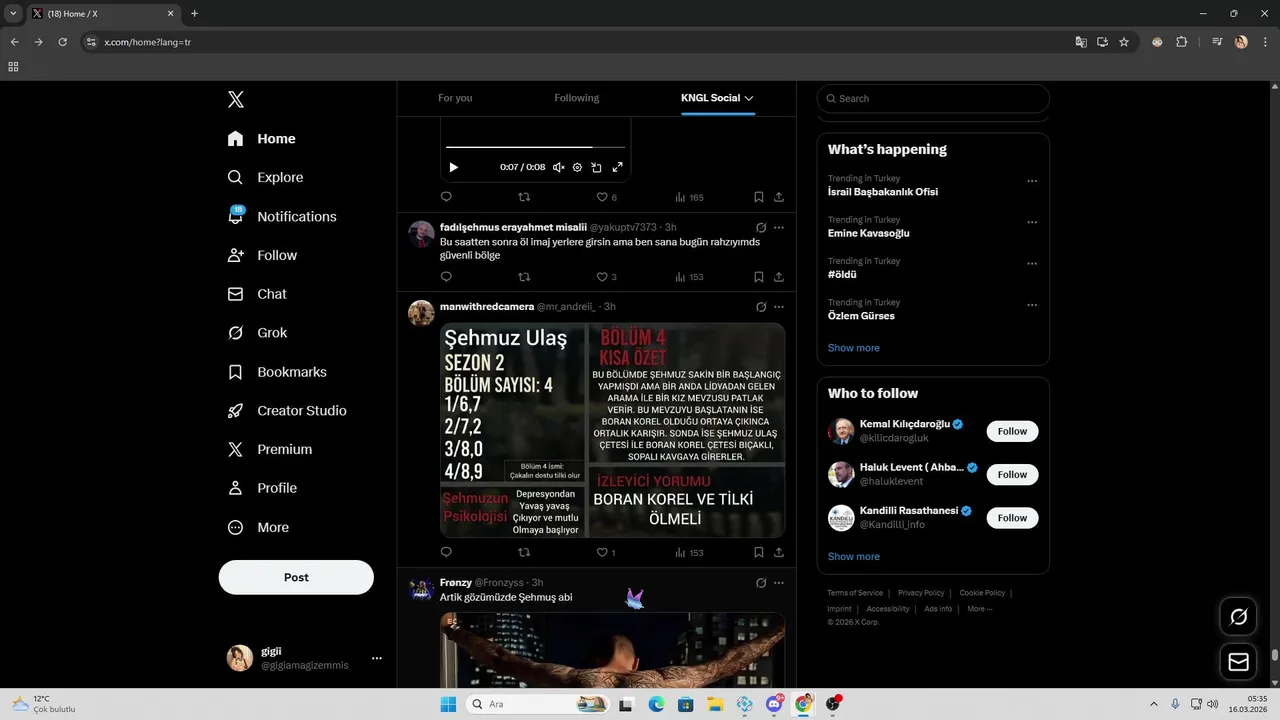Reply to the video post
The width and height of the screenshot is (1280, 720).
coord(446,197)
